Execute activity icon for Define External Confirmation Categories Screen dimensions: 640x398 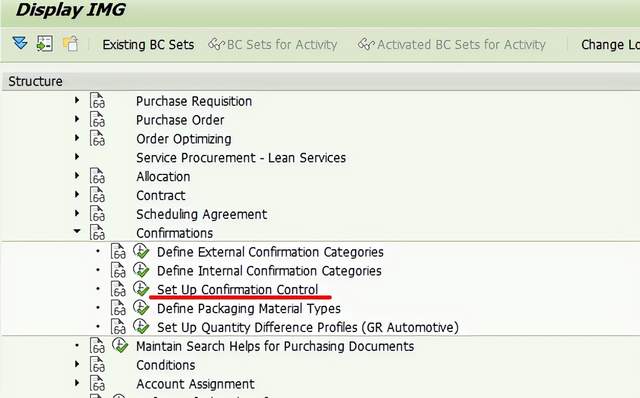141,251
